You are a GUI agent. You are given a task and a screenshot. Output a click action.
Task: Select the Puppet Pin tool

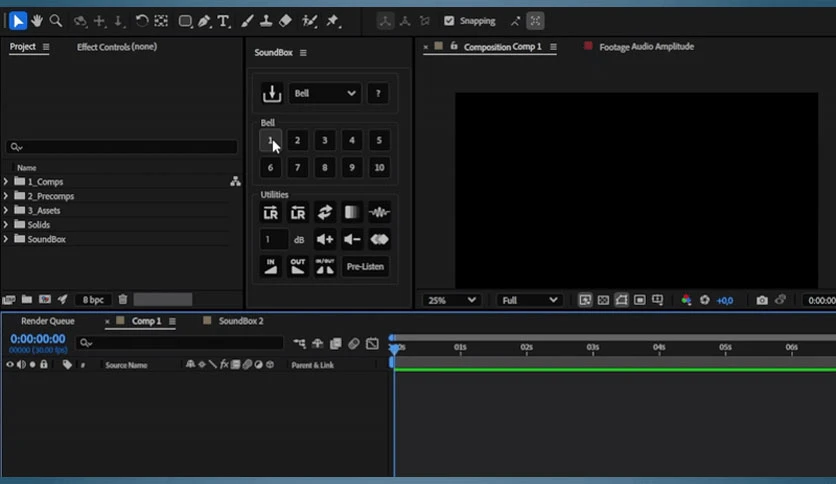click(333, 21)
